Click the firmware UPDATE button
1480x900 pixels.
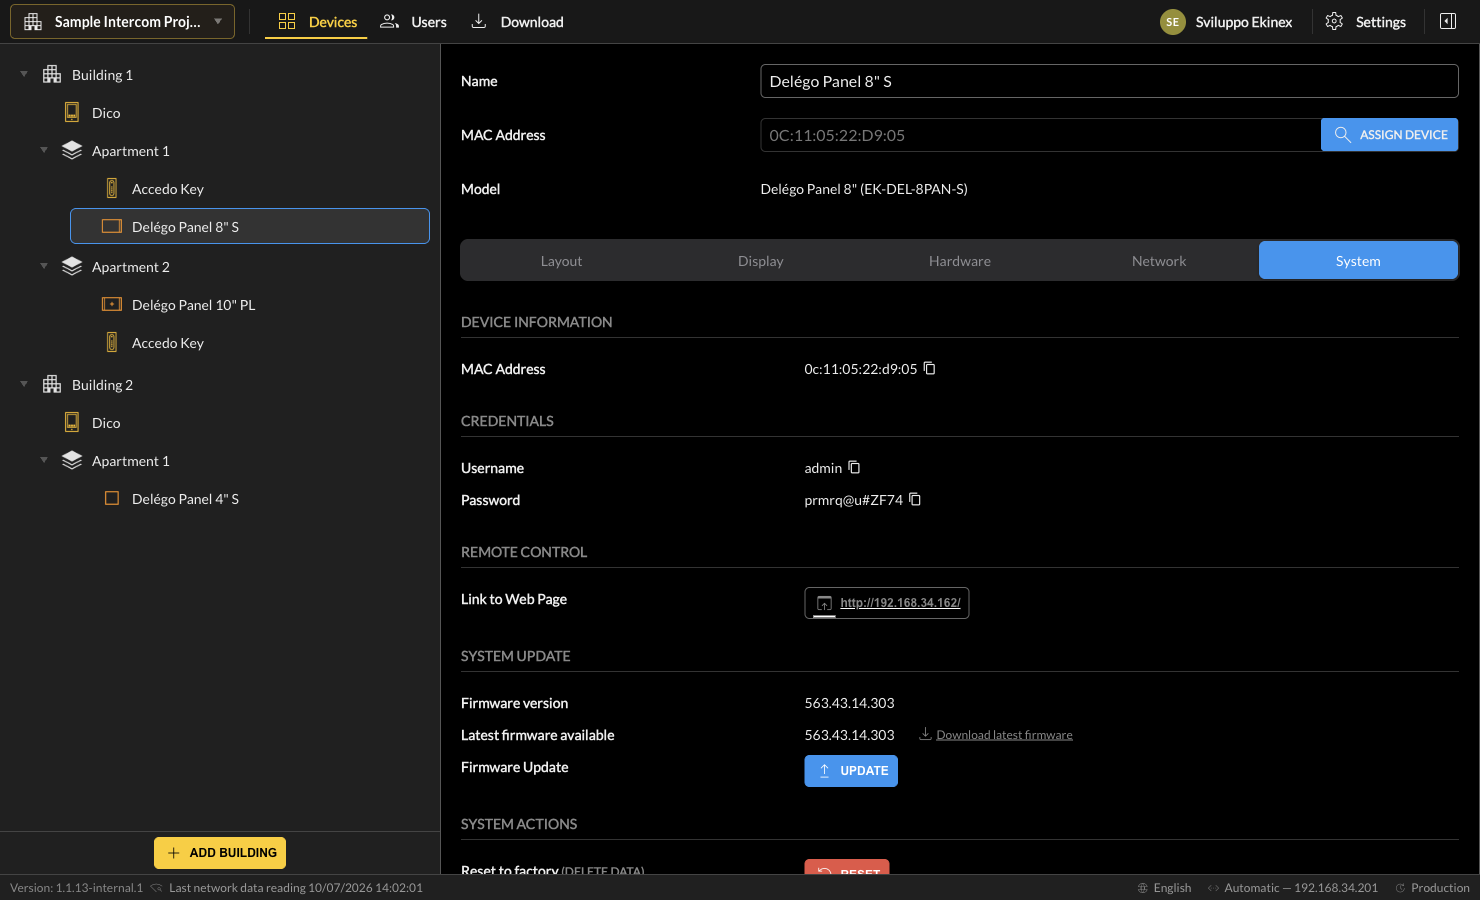[x=851, y=771]
